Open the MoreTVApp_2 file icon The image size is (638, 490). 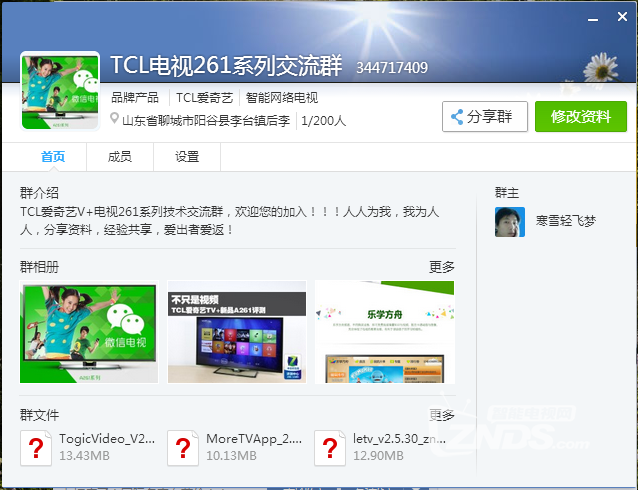(183, 448)
